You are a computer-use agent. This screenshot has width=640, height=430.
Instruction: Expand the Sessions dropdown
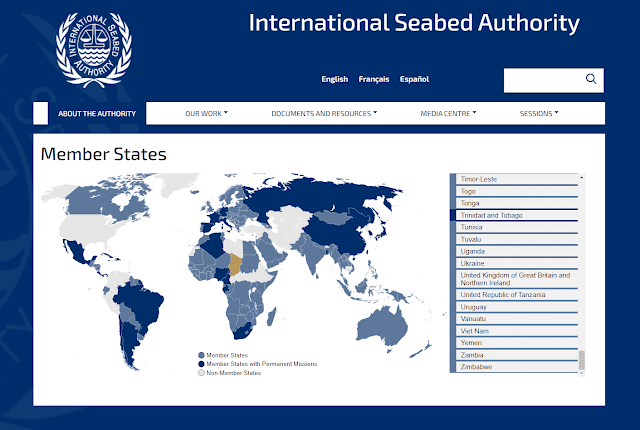539,113
